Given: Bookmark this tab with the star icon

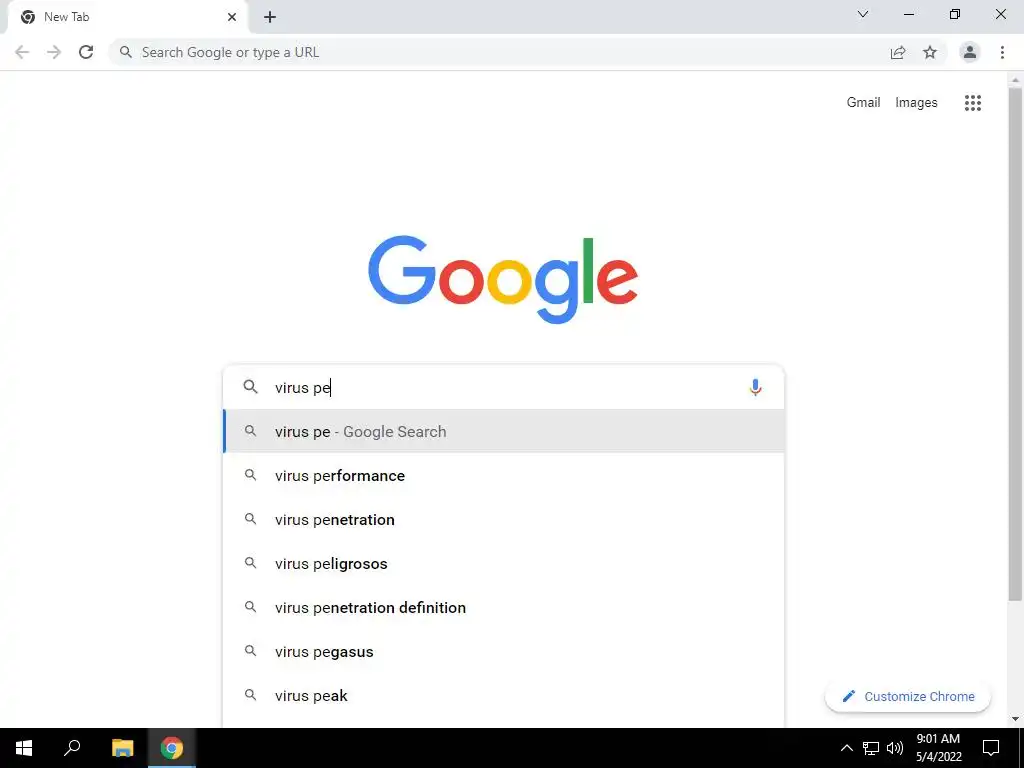Looking at the screenshot, I should pyautogui.click(x=930, y=52).
